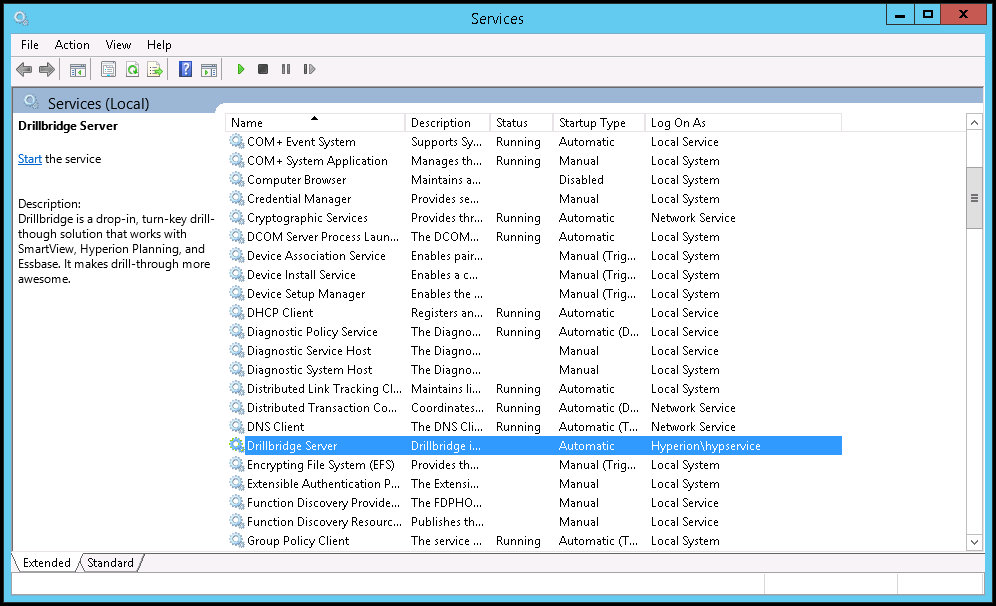Click gear icon of Drillbridge Server row
Viewport: 996px width, 606px height.
[x=237, y=445]
